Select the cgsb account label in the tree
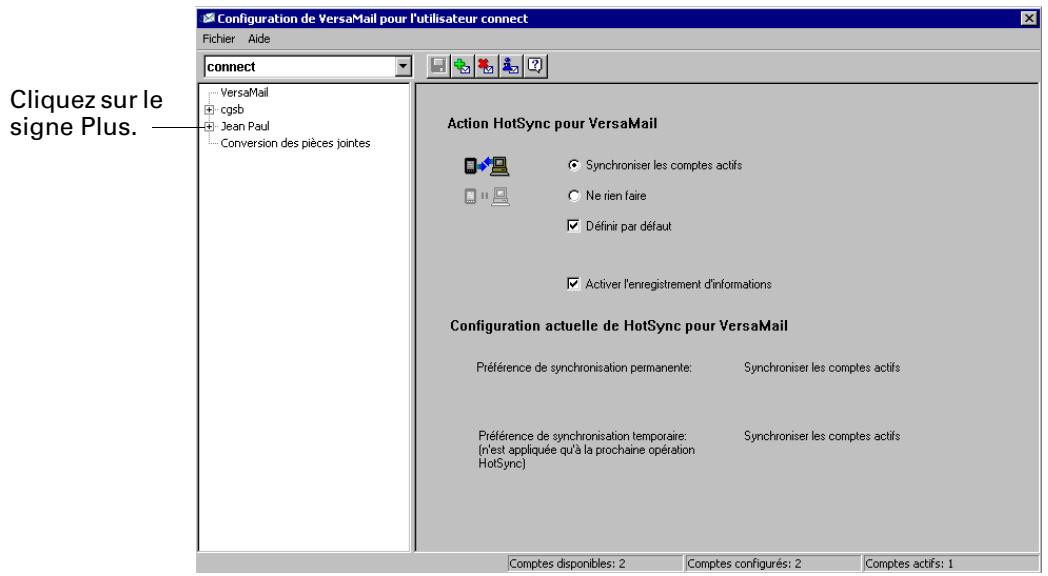The height and width of the screenshot is (576, 1048). [232, 110]
